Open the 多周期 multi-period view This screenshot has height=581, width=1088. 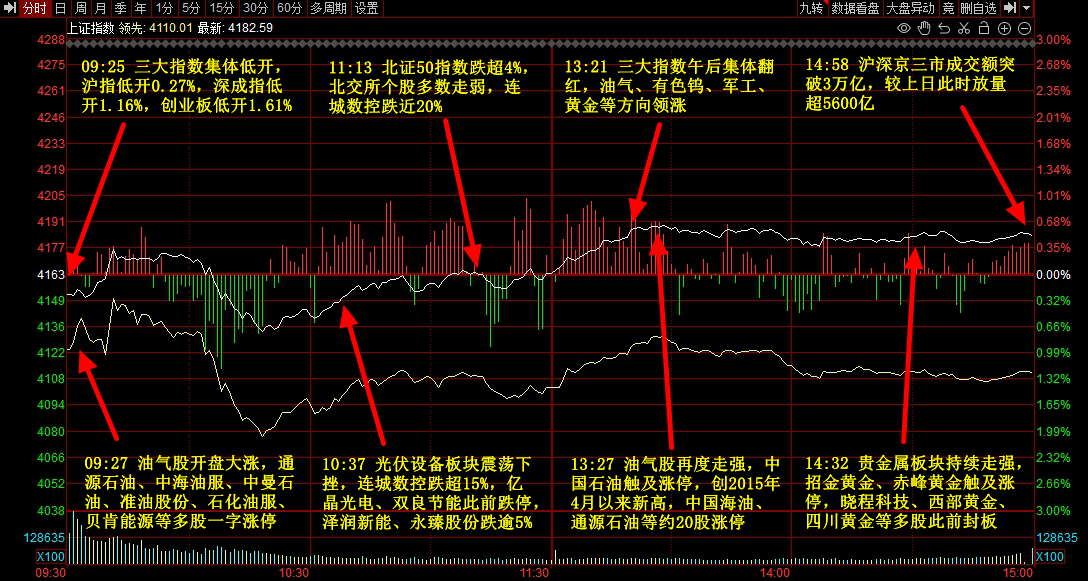click(x=329, y=8)
